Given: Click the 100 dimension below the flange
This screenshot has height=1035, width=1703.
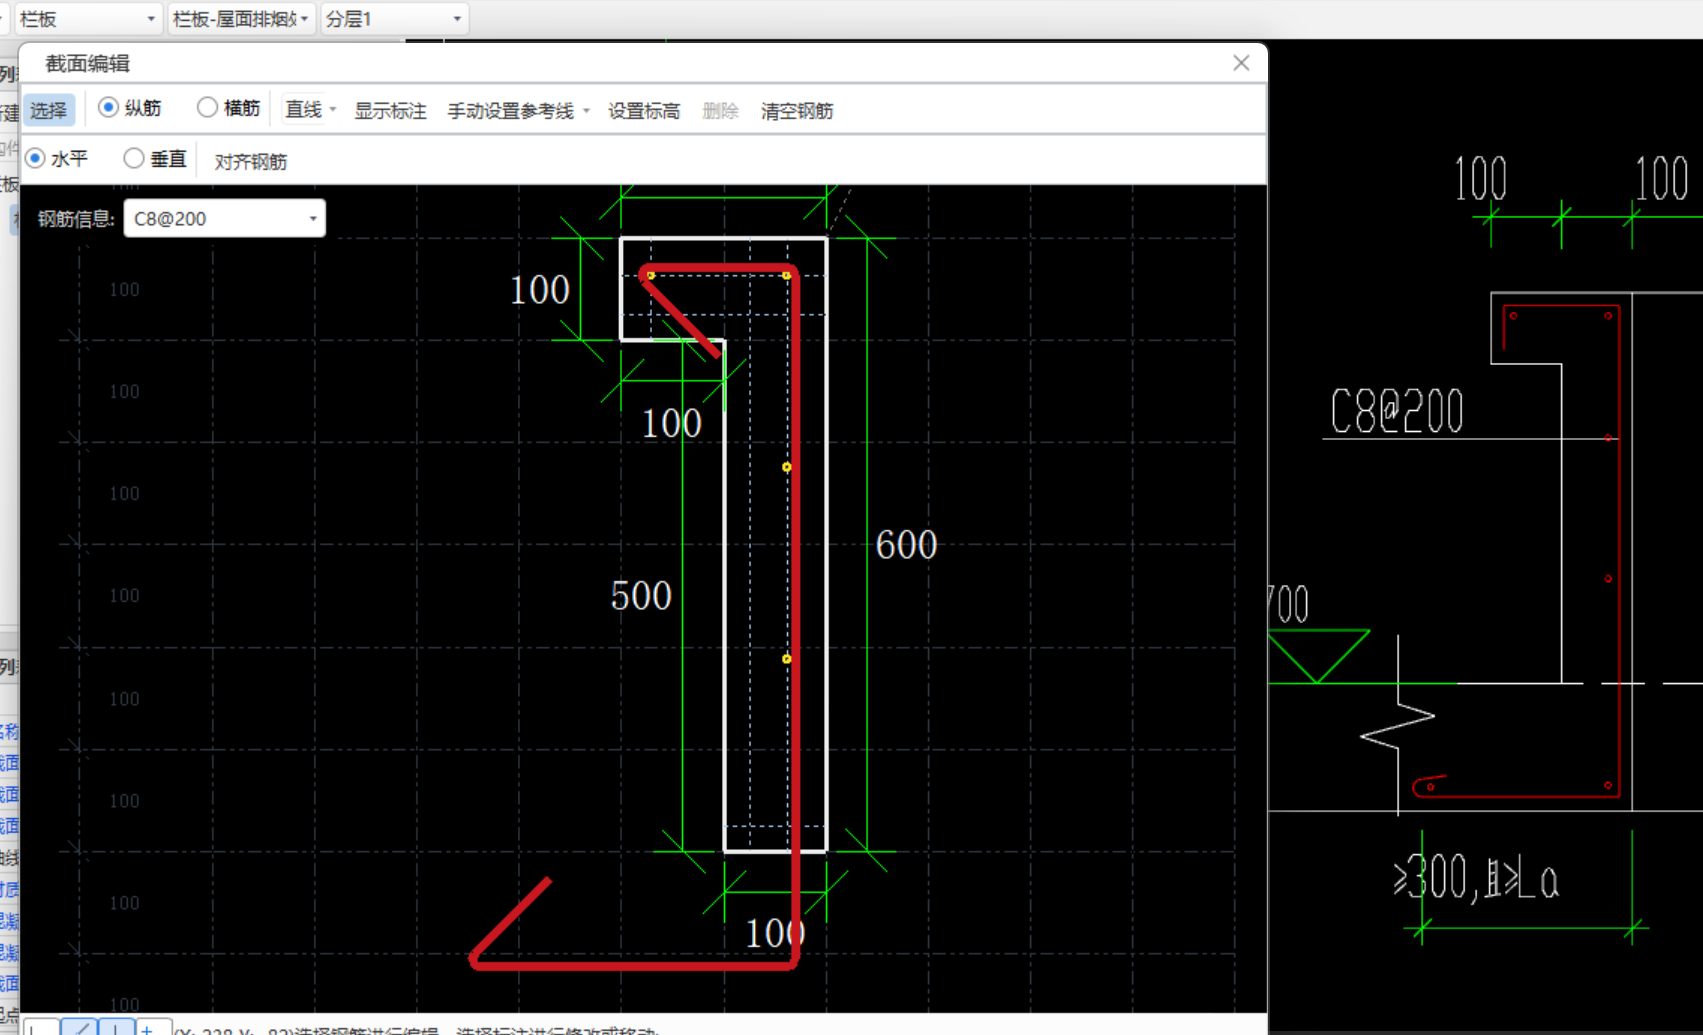Looking at the screenshot, I should (672, 424).
